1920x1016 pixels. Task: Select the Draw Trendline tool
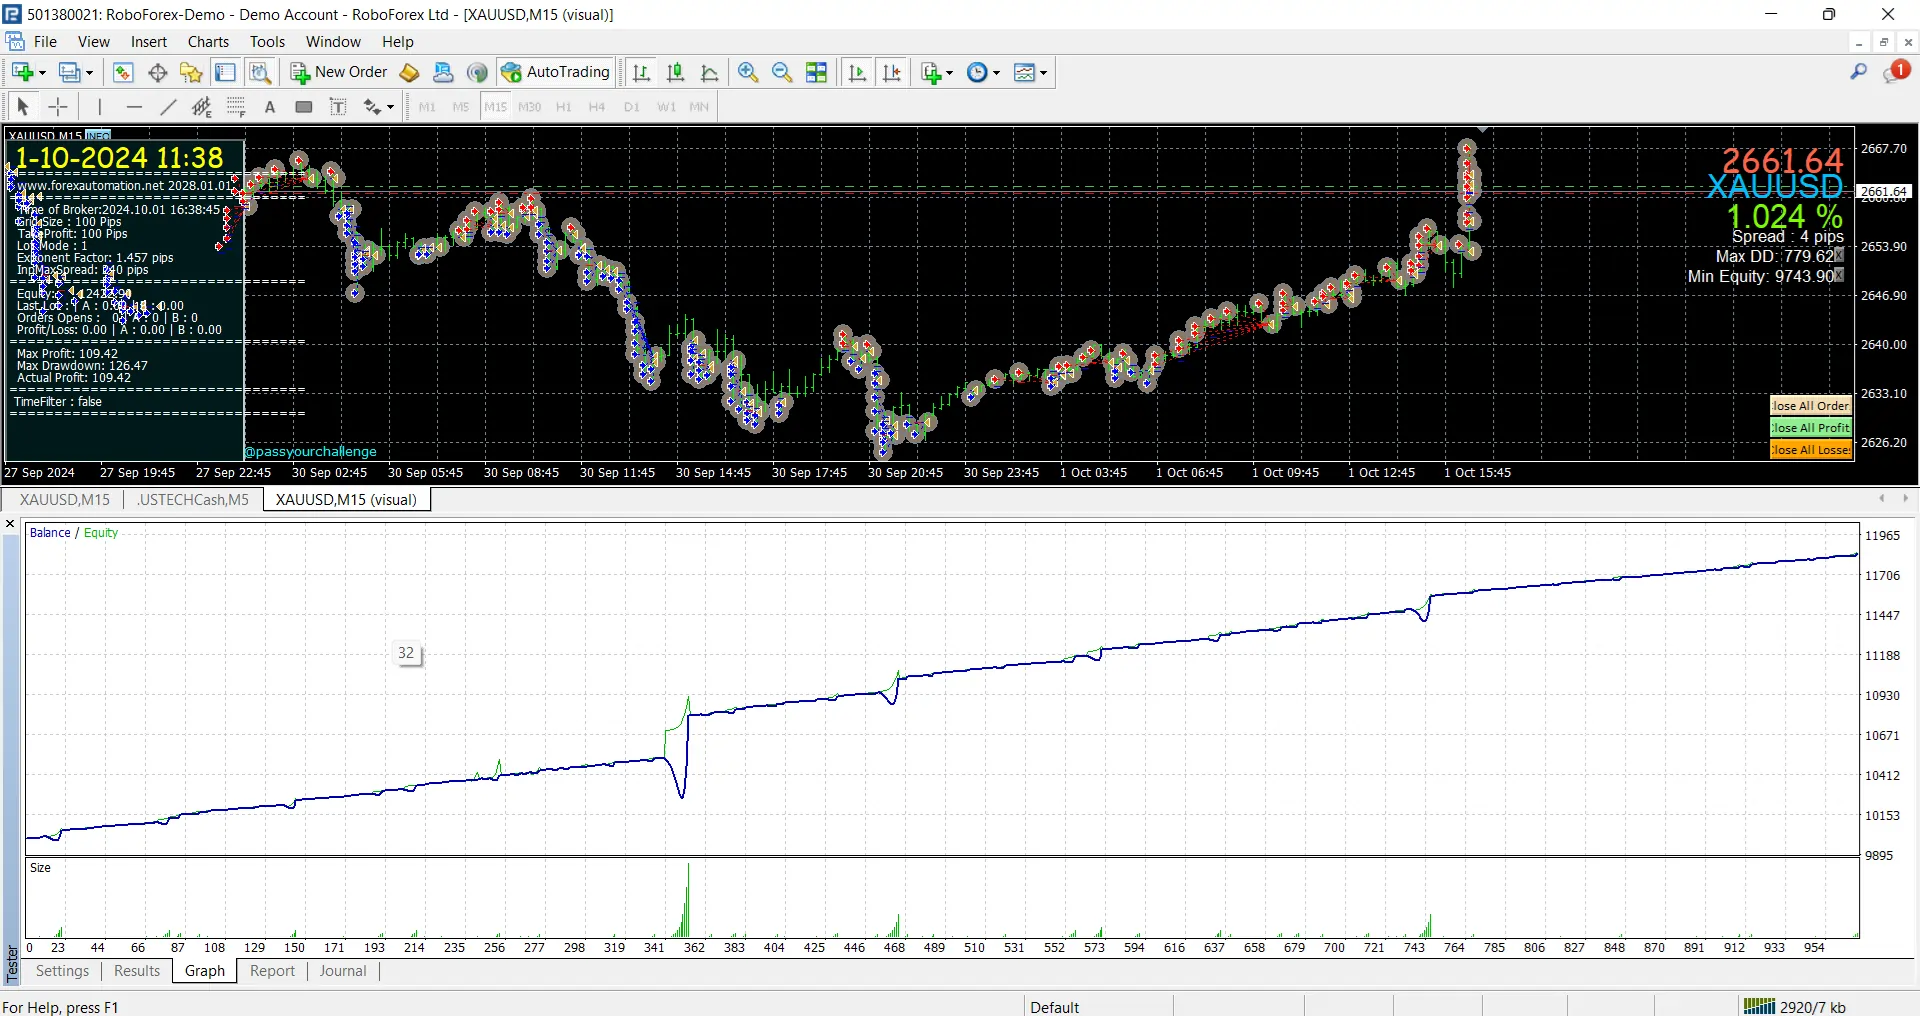click(168, 107)
